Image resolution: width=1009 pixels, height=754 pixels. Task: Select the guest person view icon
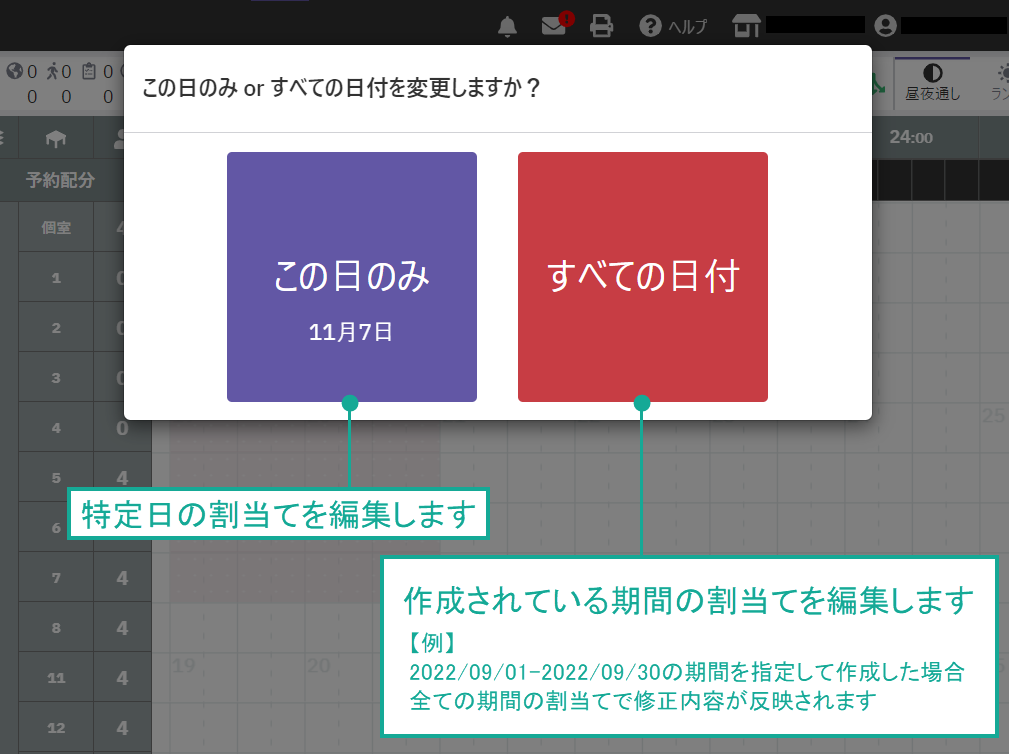coord(119,139)
